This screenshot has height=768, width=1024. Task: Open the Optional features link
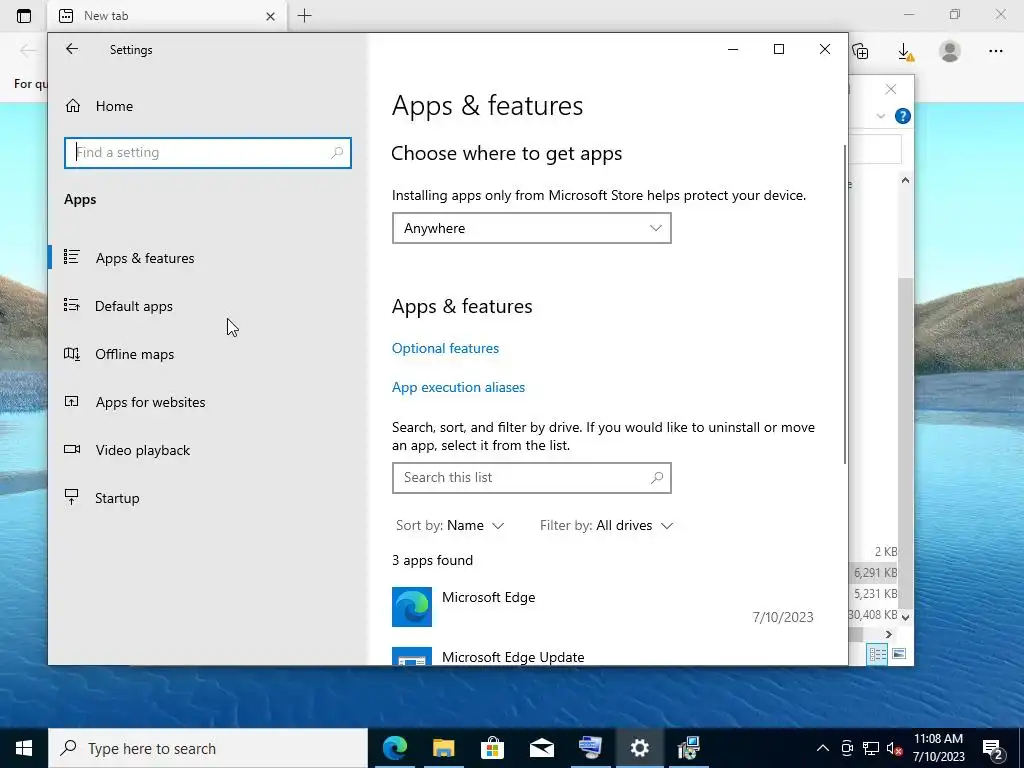[x=445, y=348]
